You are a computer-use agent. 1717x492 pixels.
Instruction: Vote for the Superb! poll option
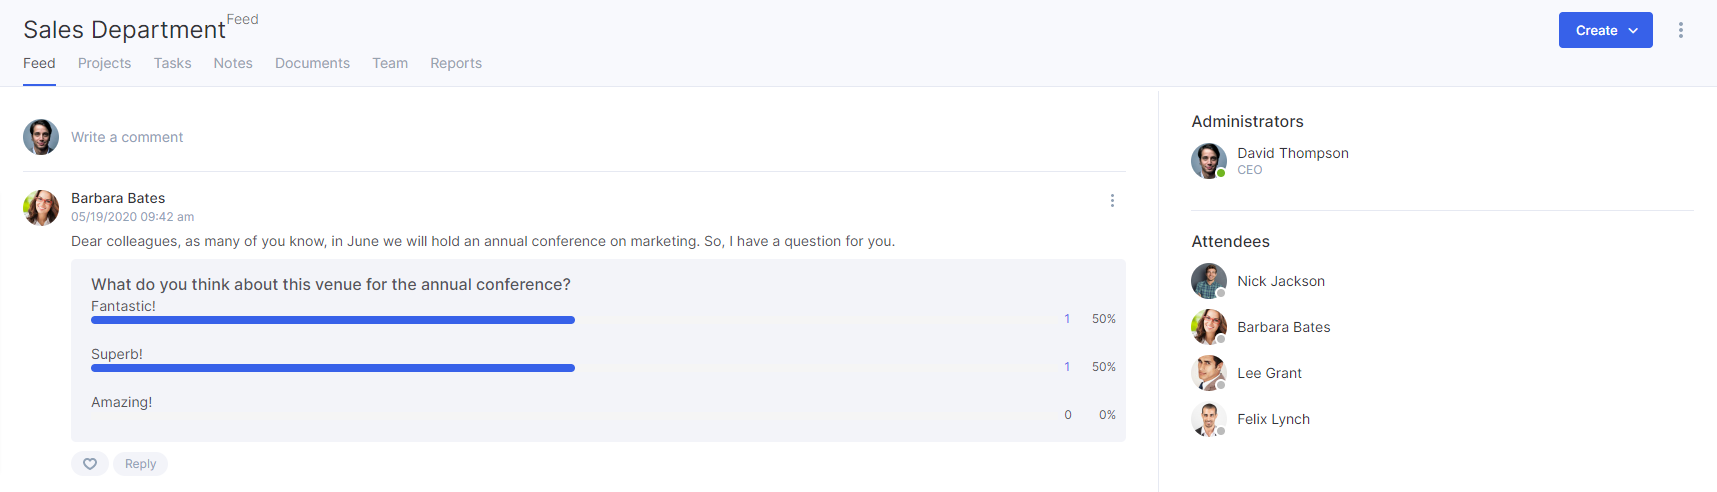point(117,354)
